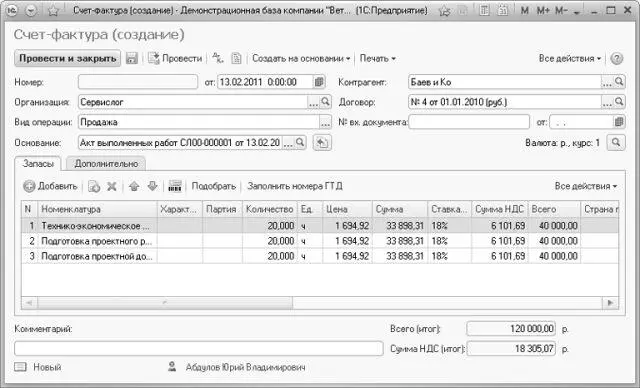Switch to the Запасы tab
640x388 pixels.
pos(38,164)
